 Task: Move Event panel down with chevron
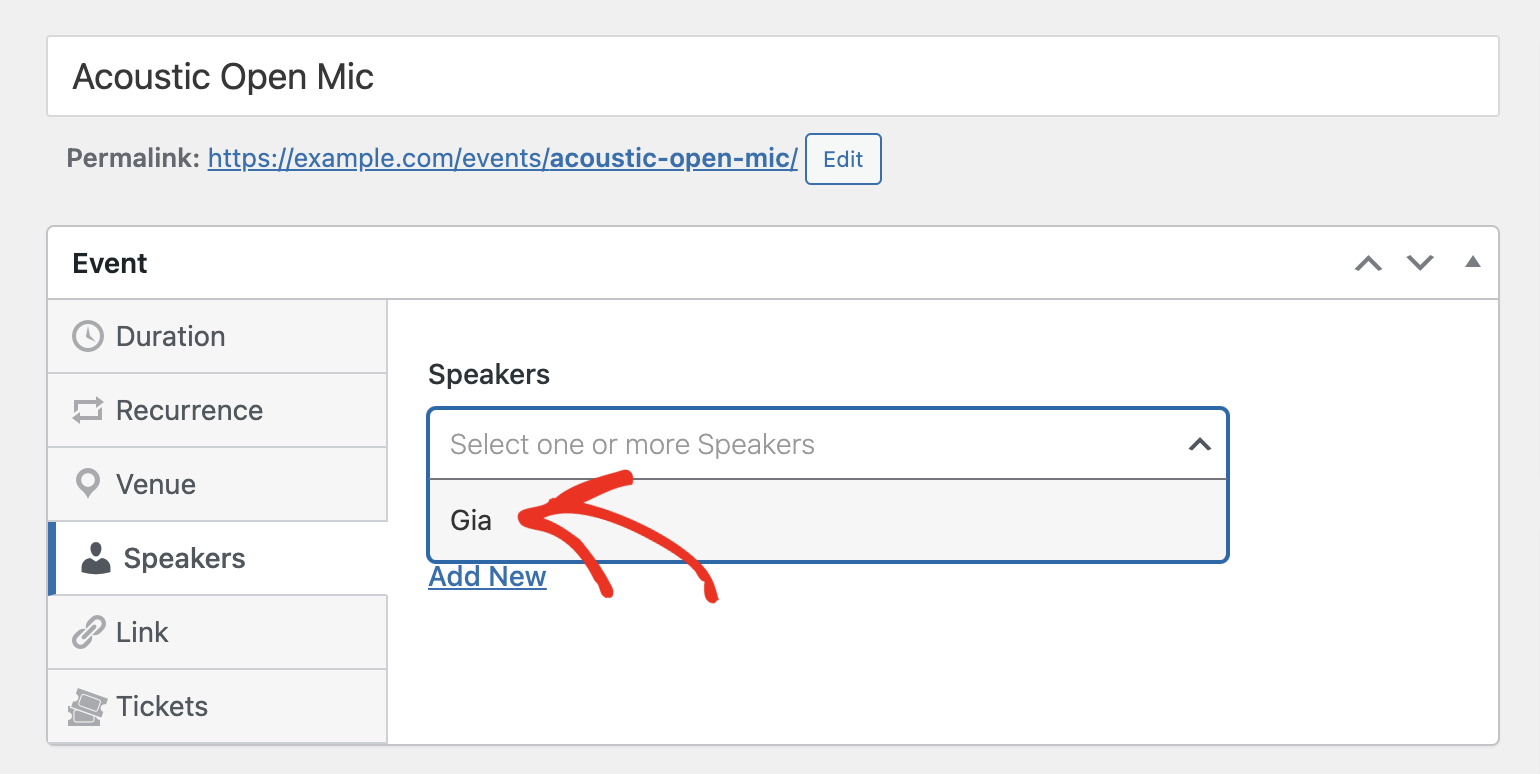pyautogui.click(x=1420, y=263)
